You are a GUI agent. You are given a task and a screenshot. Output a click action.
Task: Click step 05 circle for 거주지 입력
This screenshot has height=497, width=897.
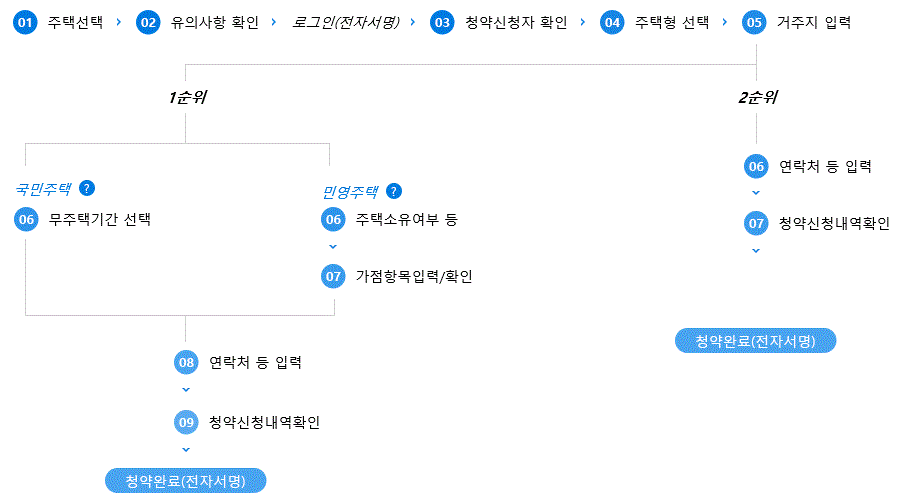tap(754, 23)
